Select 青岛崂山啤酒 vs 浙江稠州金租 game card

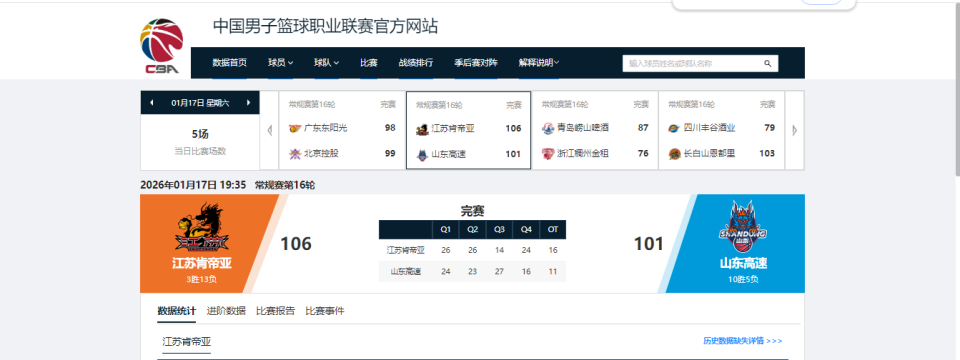point(595,130)
